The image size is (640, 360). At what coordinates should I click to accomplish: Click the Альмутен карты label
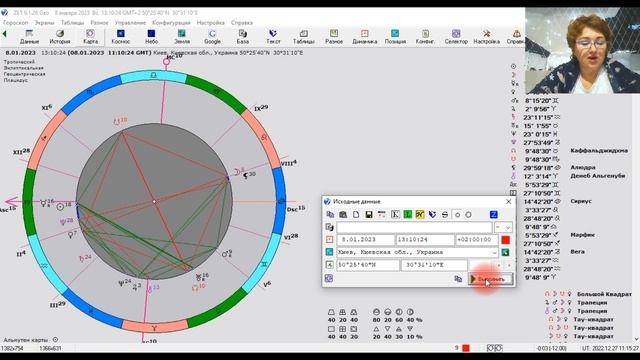tap(26, 340)
